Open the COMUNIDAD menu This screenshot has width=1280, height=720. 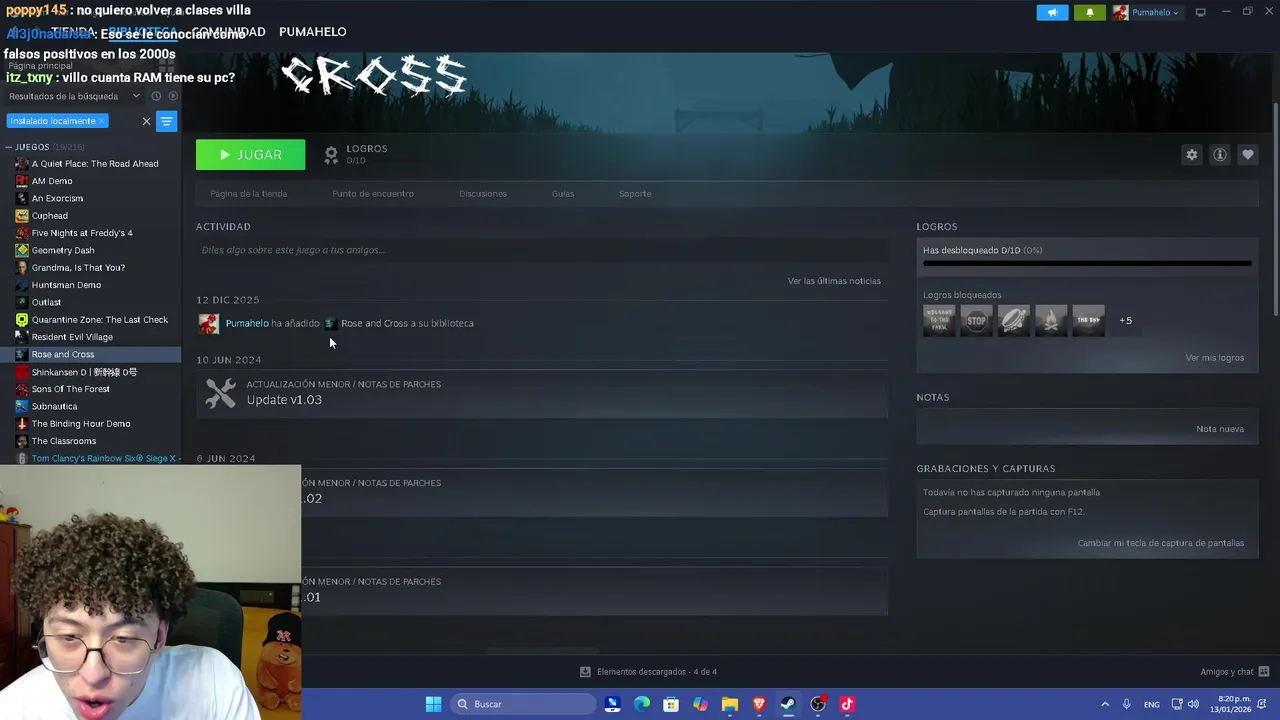229,32
